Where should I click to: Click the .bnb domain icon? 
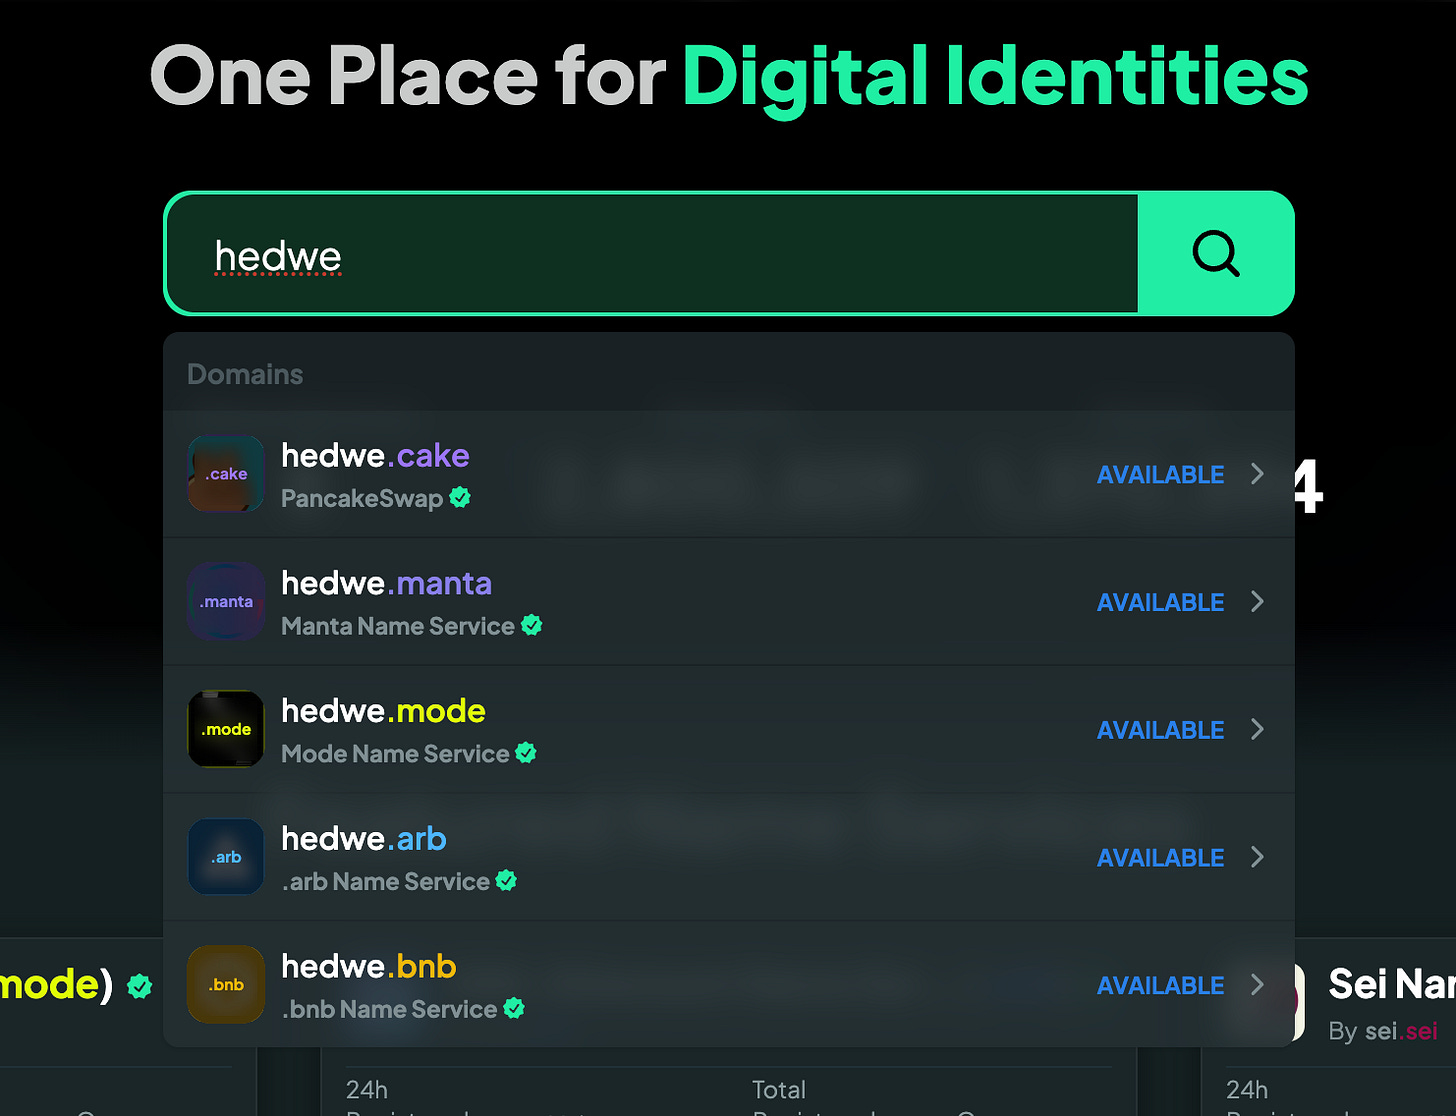(226, 985)
